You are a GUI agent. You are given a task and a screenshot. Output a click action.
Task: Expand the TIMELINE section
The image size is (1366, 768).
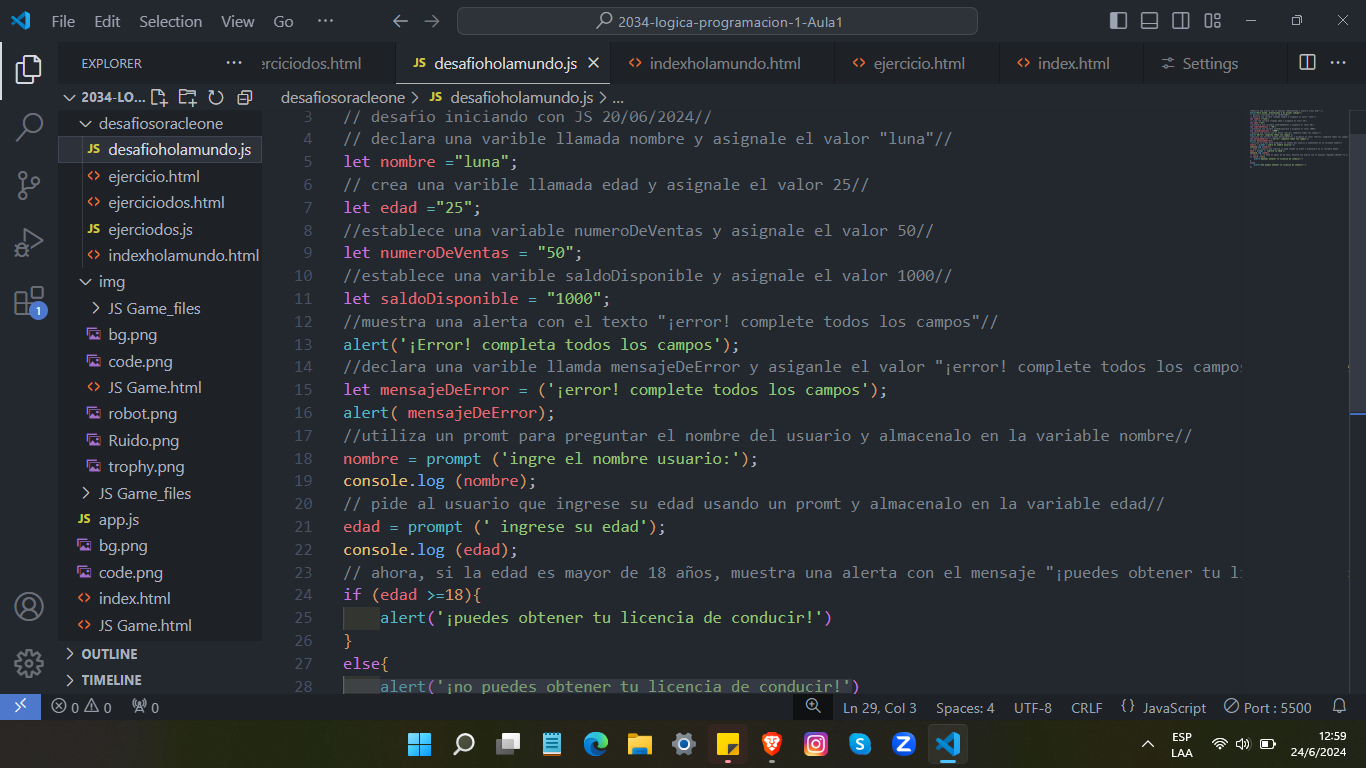[160, 680]
